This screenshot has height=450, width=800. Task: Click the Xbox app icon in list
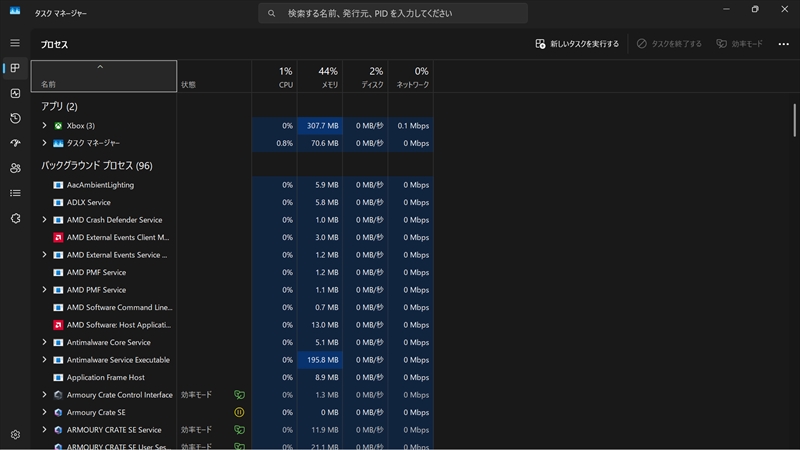tap(58, 126)
